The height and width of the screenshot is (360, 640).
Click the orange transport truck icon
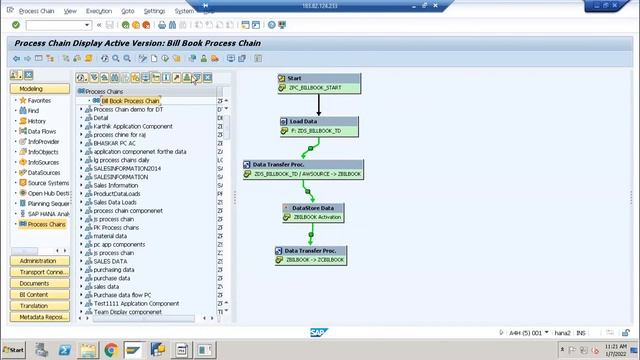[x=215, y=59]
